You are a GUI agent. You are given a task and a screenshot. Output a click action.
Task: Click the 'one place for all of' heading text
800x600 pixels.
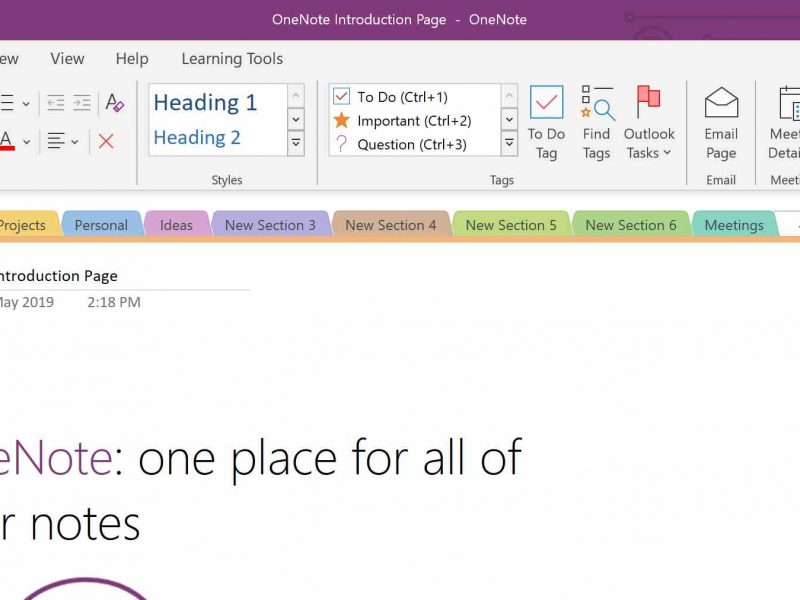(x=330, y=458)
